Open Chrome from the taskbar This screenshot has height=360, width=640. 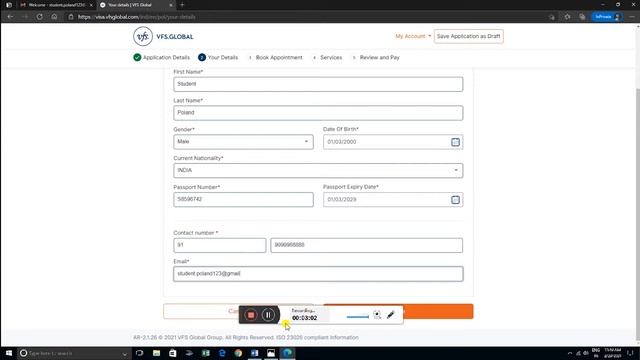click(x=238, y=353)
